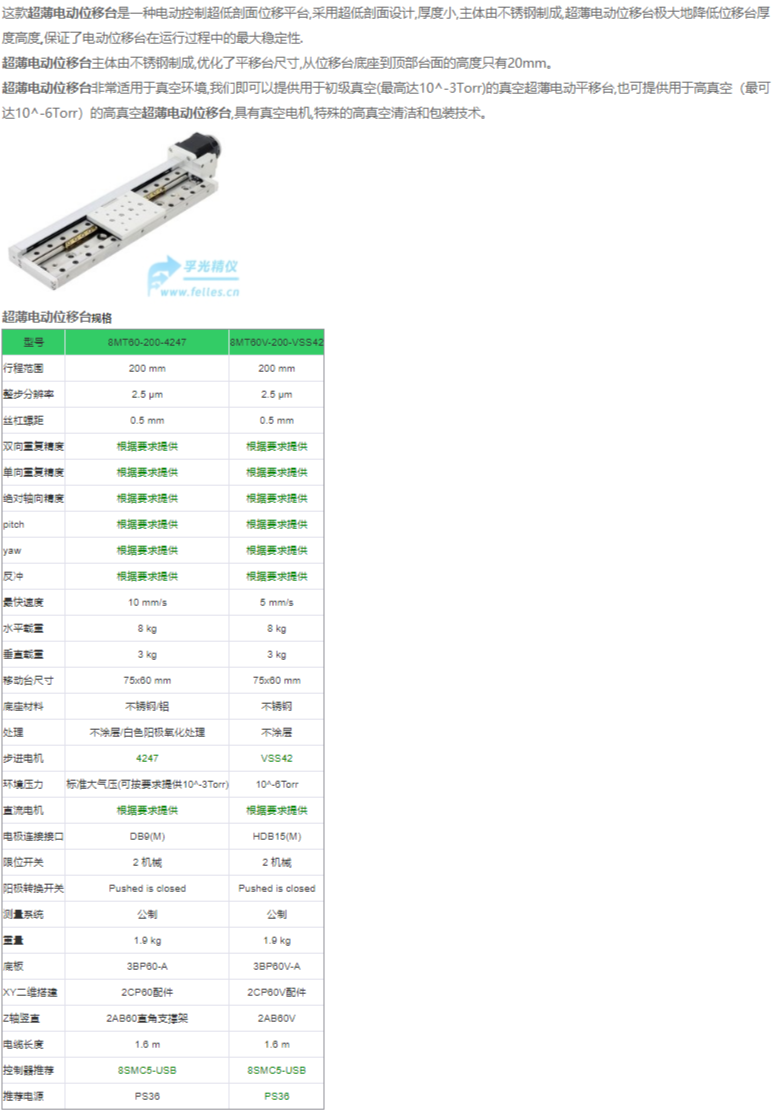Image resolution: width=780 pixels, height=1115 pixels.
Task: Open the VSS42 stepper motor link
Action: [x=277, y=758]
